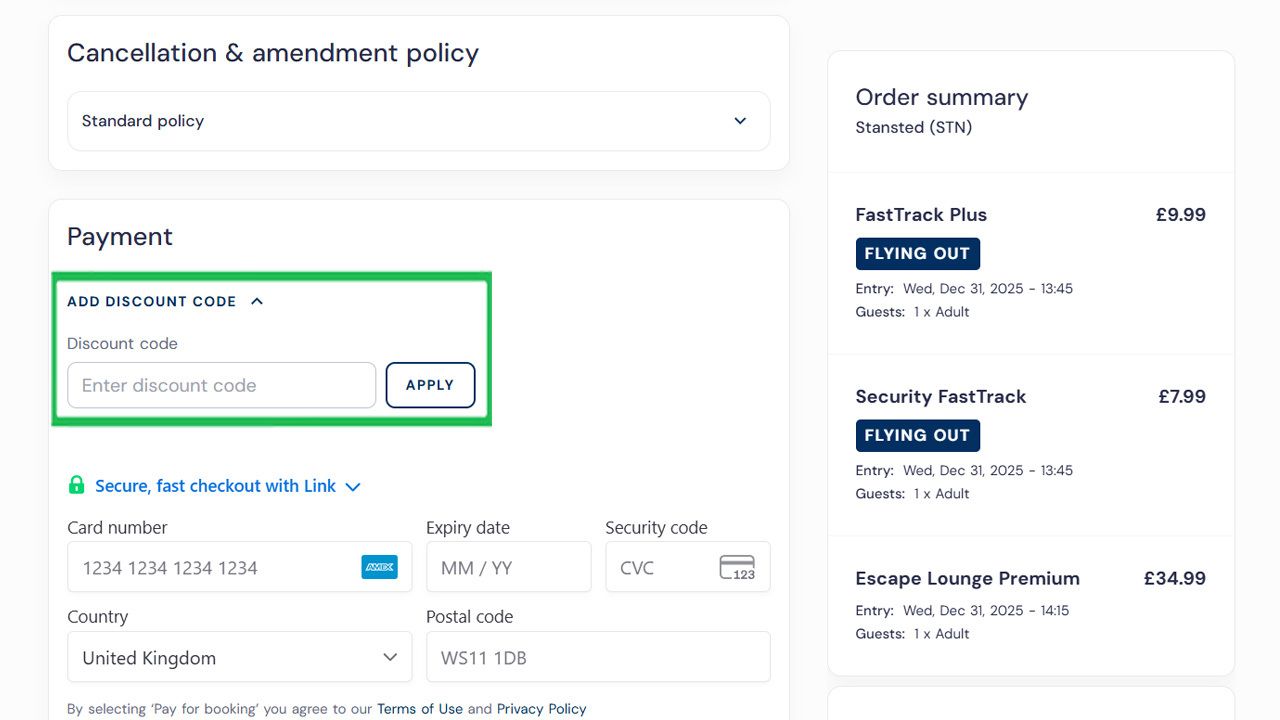Click the WS11 1DB postal code field
Image resolution: width=1280 pixels, height=720 pixels.
[598, 657]
